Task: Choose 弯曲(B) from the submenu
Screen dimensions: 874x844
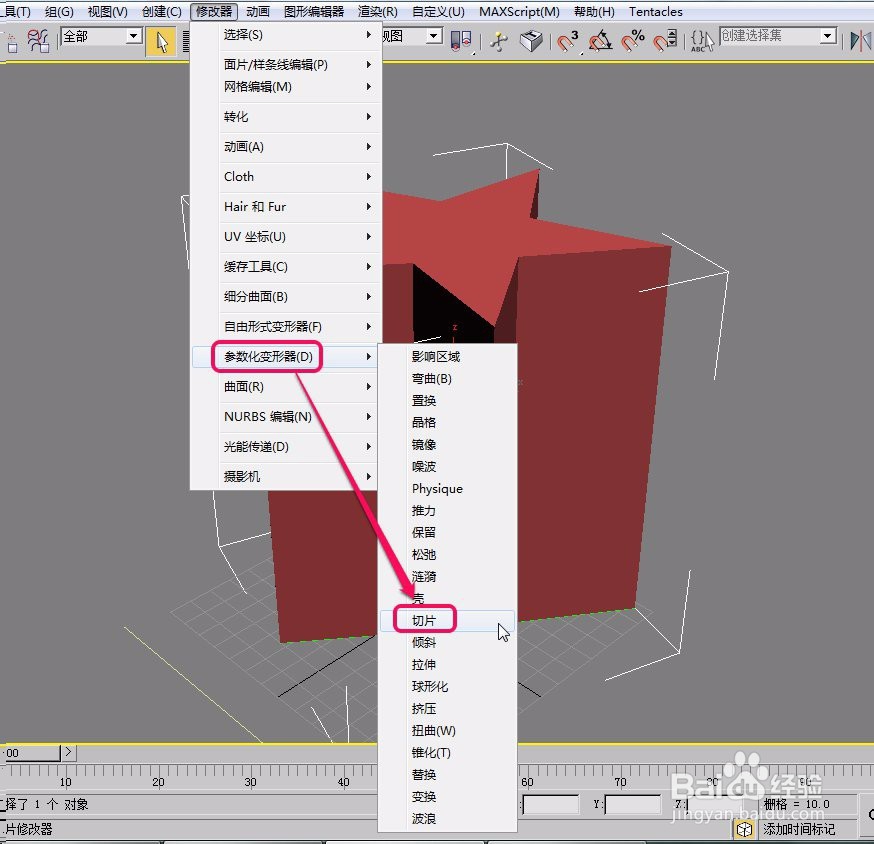Action: (428, 378)
